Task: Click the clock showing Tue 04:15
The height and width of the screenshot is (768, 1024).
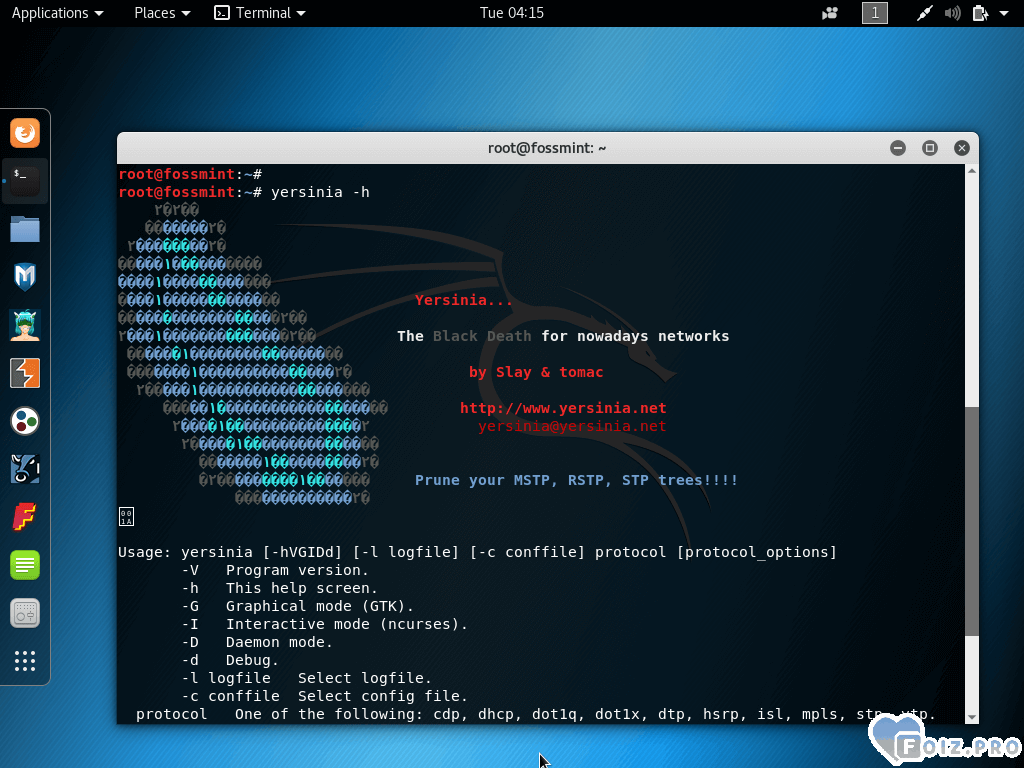Action: pyautogui.click(x=511, y=13)
